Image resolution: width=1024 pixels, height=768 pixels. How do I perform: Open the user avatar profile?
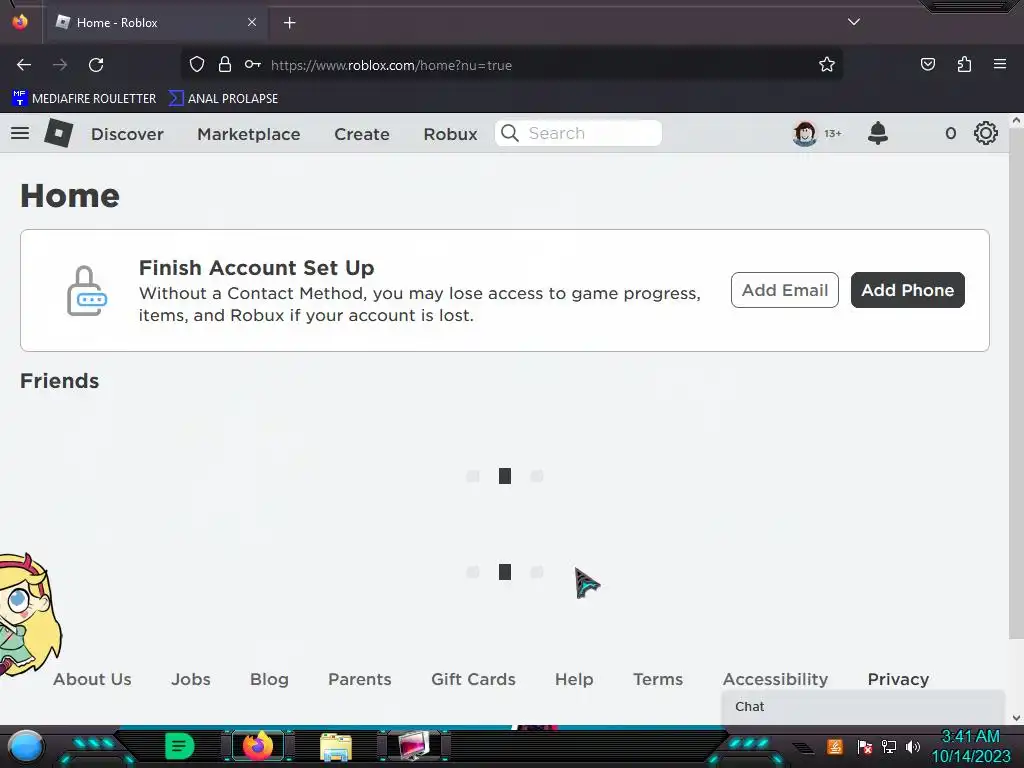pos(805,133)
